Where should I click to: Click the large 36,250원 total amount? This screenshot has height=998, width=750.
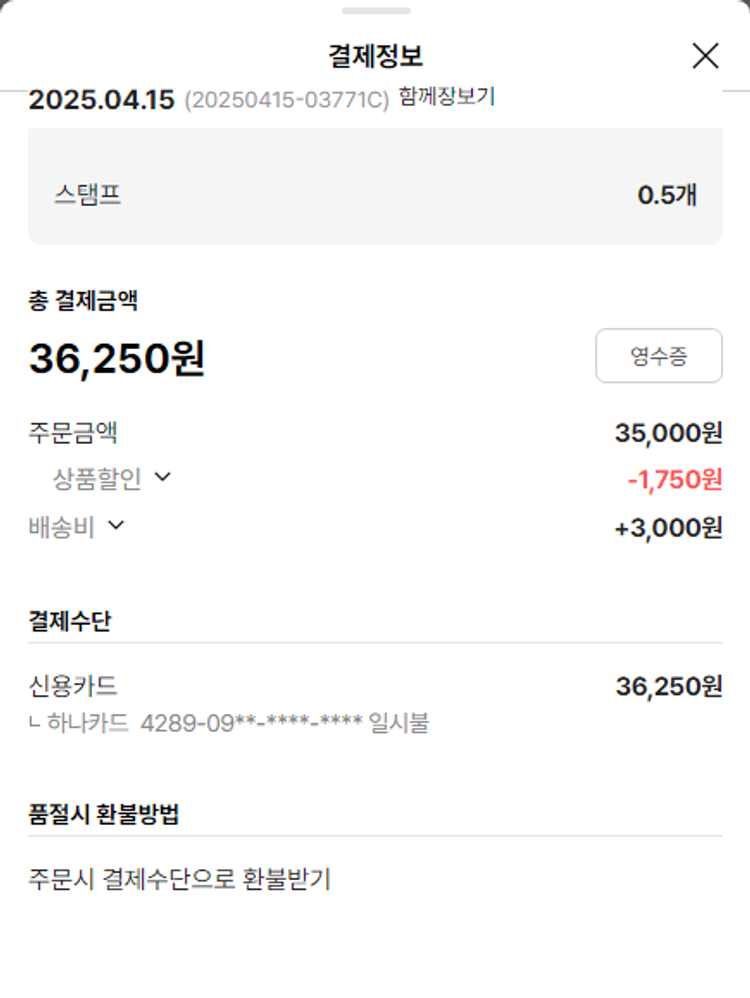(x=117, y=358)
